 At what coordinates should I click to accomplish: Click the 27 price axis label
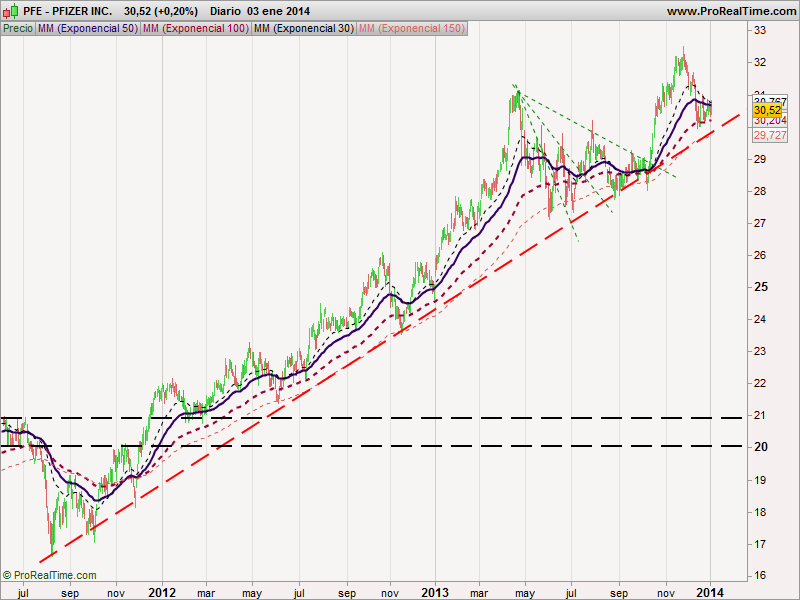(x=760, y=223)
